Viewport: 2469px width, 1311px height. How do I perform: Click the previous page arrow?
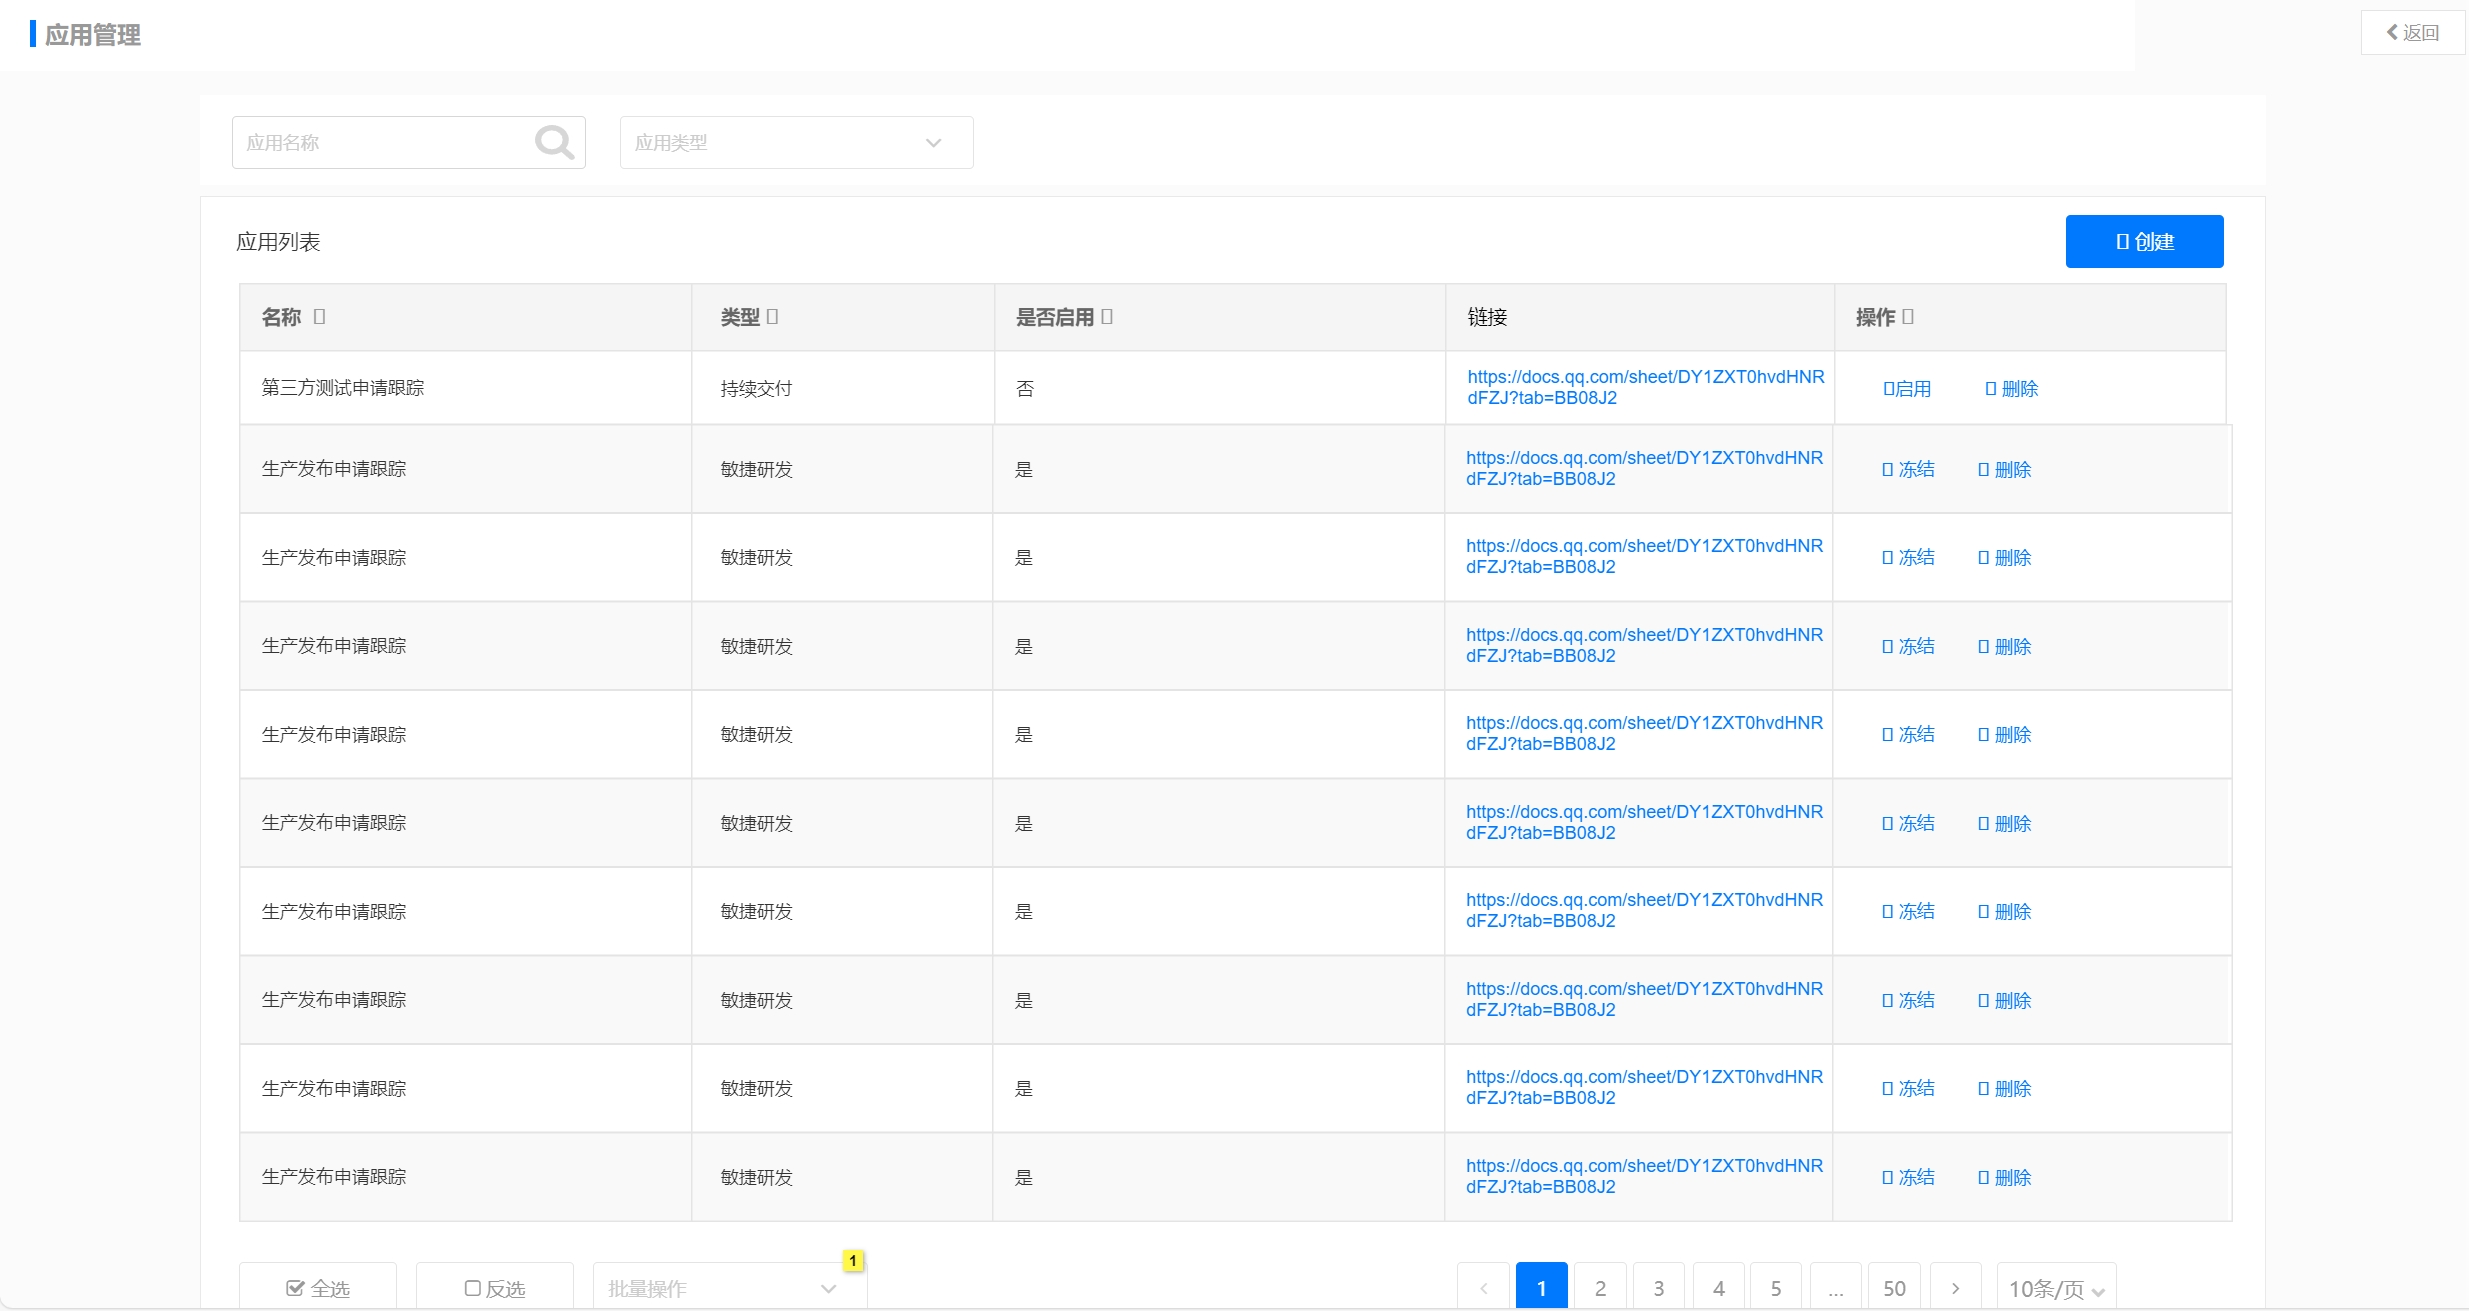point(1483,1288)
